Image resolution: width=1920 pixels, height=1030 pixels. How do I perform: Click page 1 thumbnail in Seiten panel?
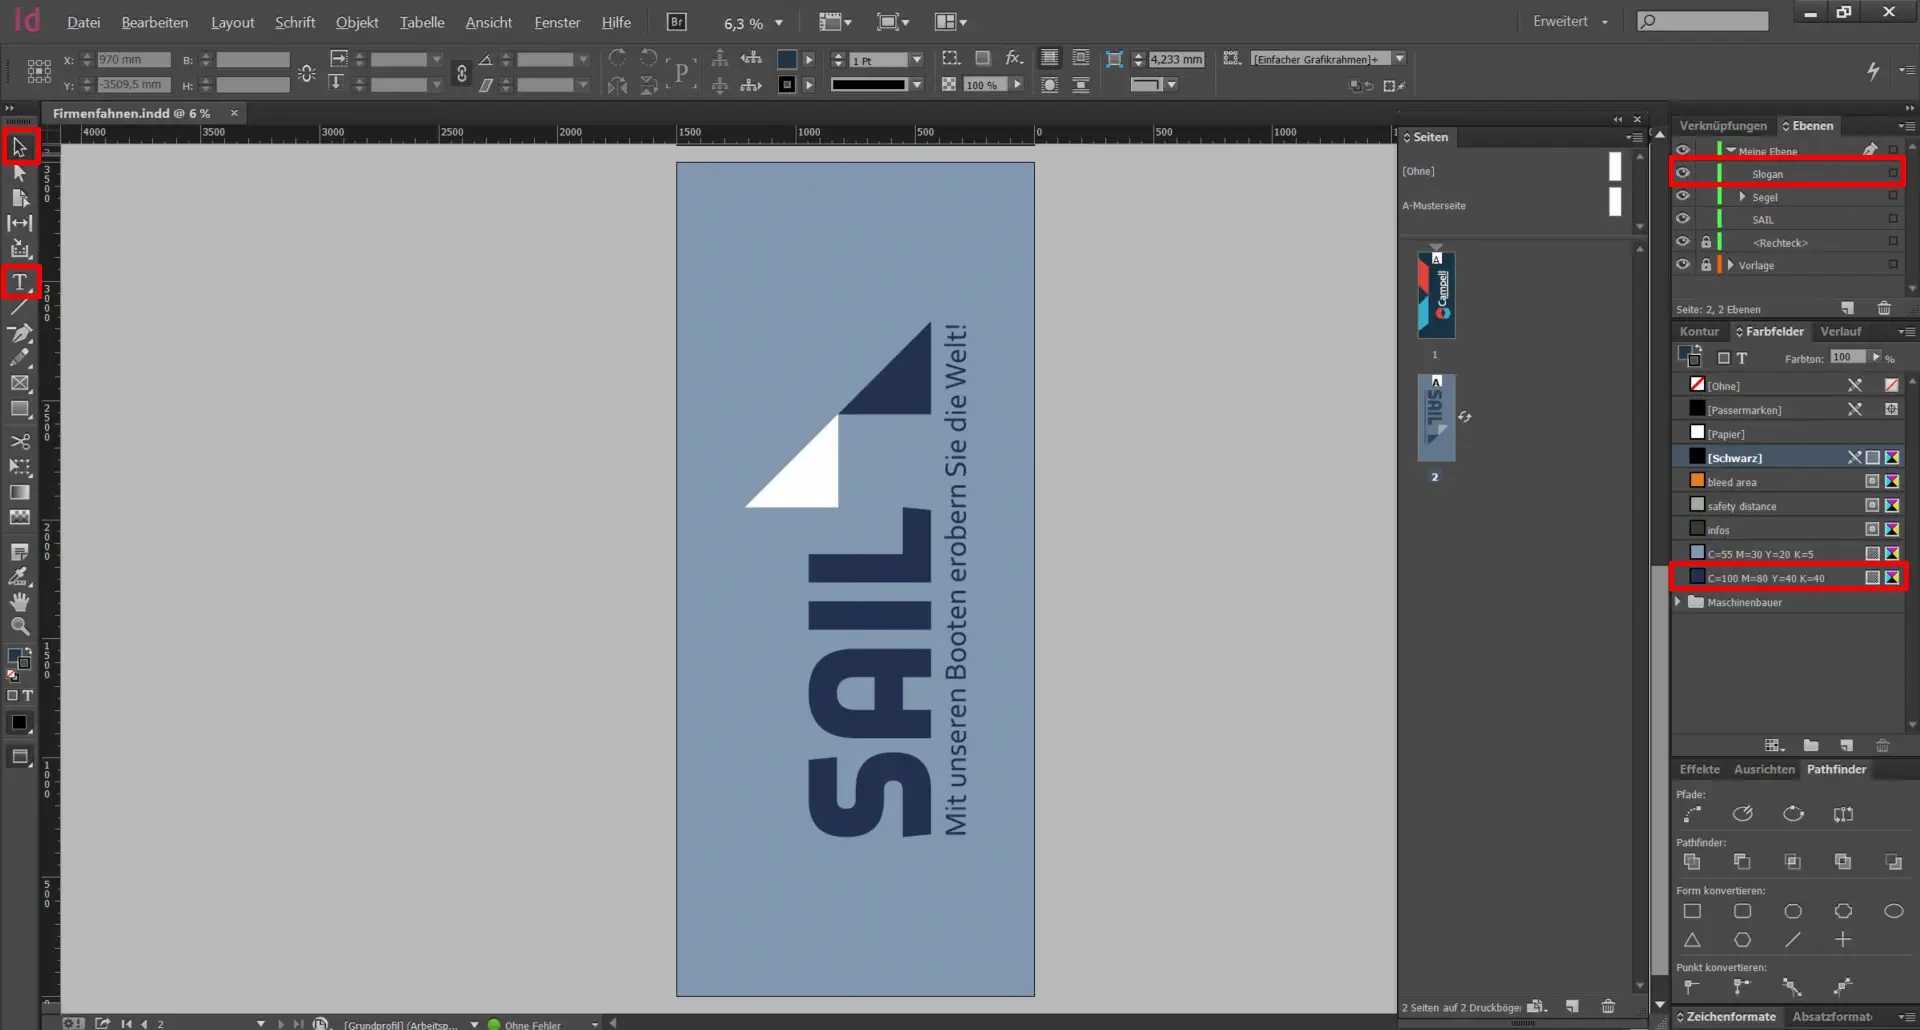point(1436,295)
